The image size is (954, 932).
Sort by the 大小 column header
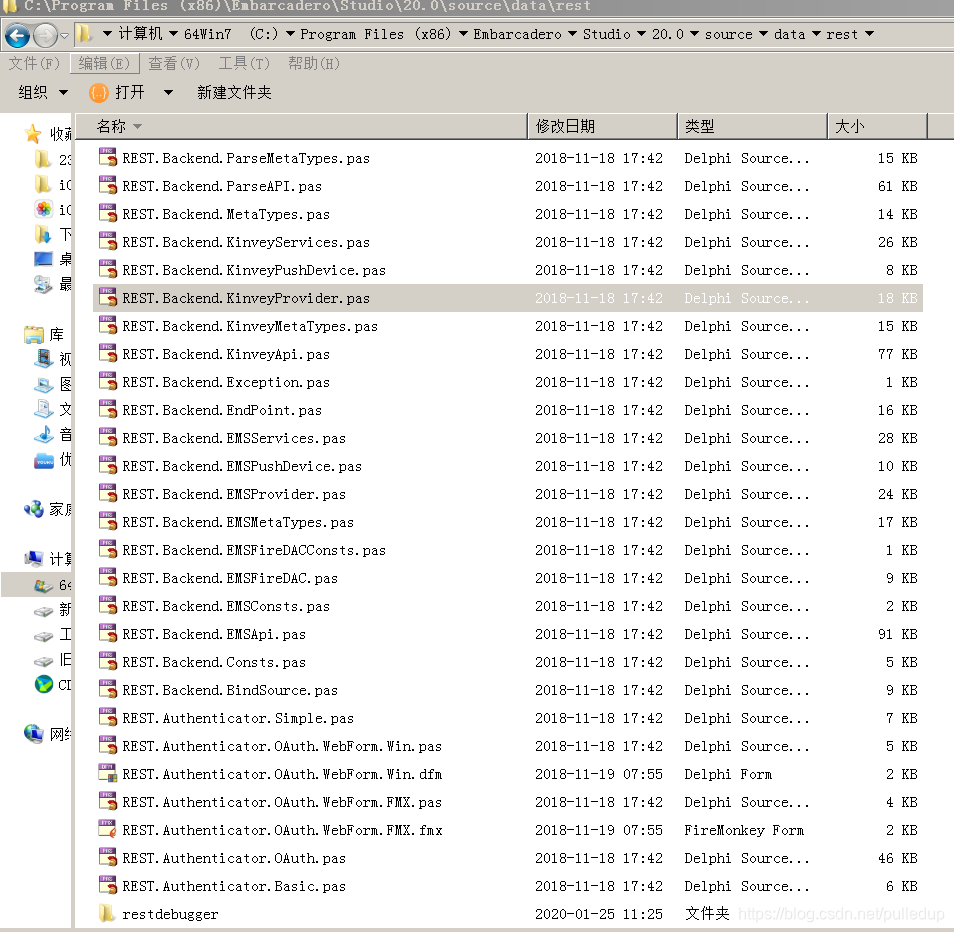point(877,126)
